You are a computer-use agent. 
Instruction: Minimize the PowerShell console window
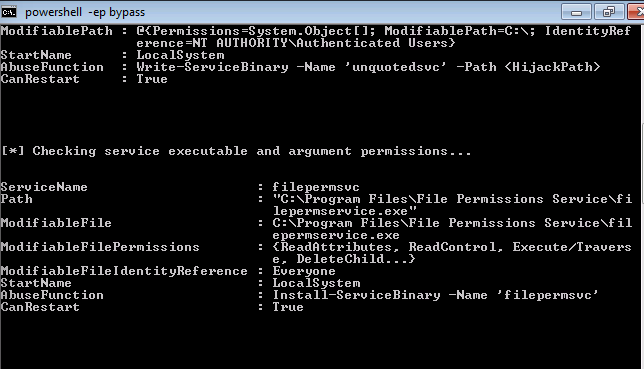pos(576,12)
